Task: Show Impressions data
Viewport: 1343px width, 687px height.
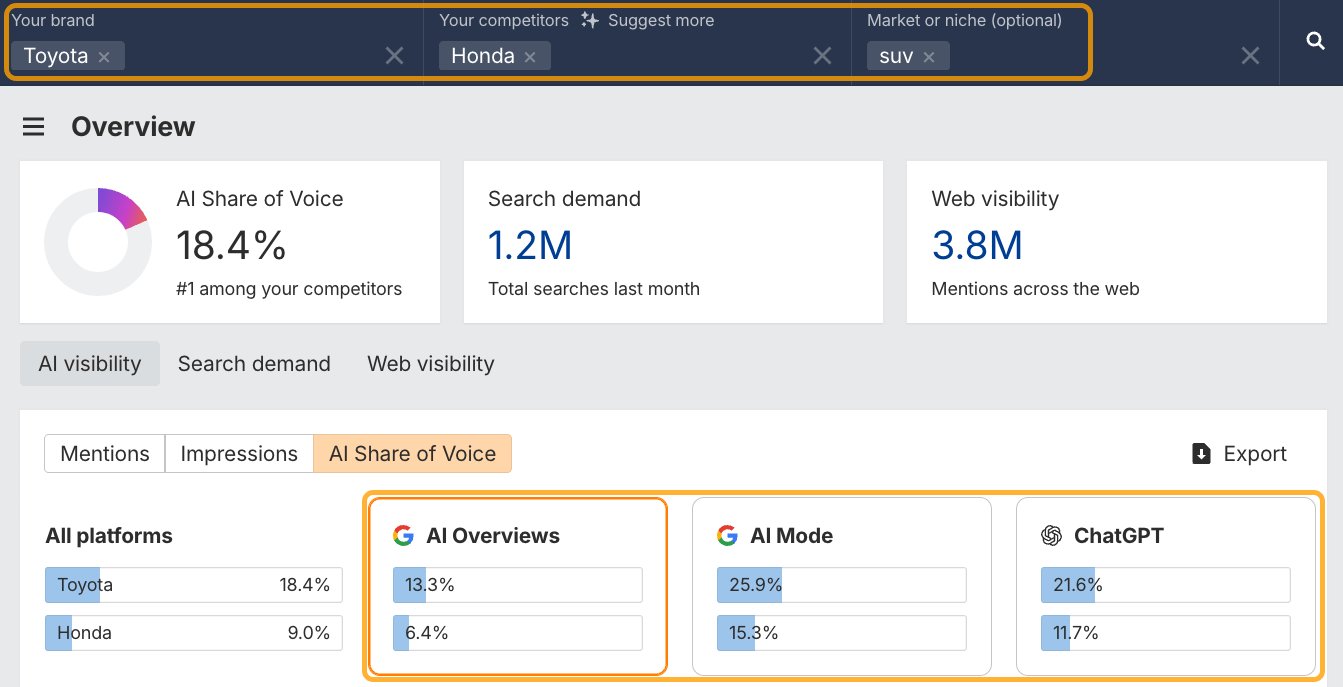Action: click(239, 453)
